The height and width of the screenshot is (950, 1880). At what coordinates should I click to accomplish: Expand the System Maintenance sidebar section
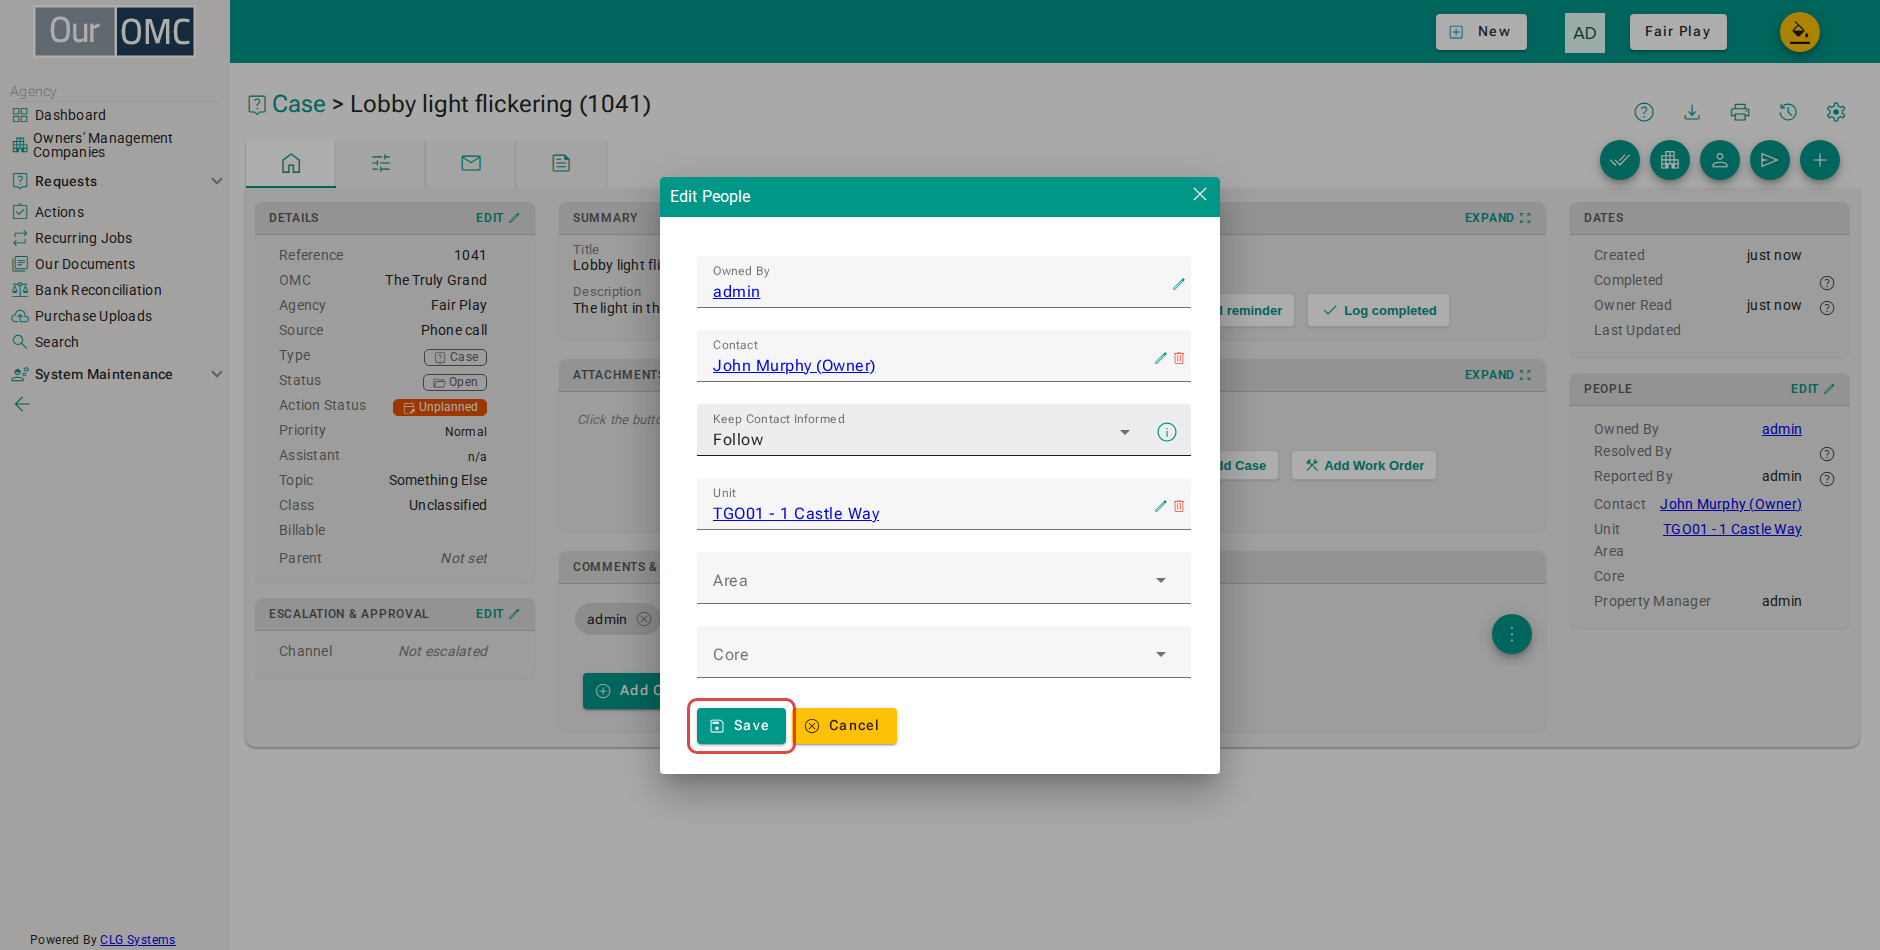coord(115,374)
